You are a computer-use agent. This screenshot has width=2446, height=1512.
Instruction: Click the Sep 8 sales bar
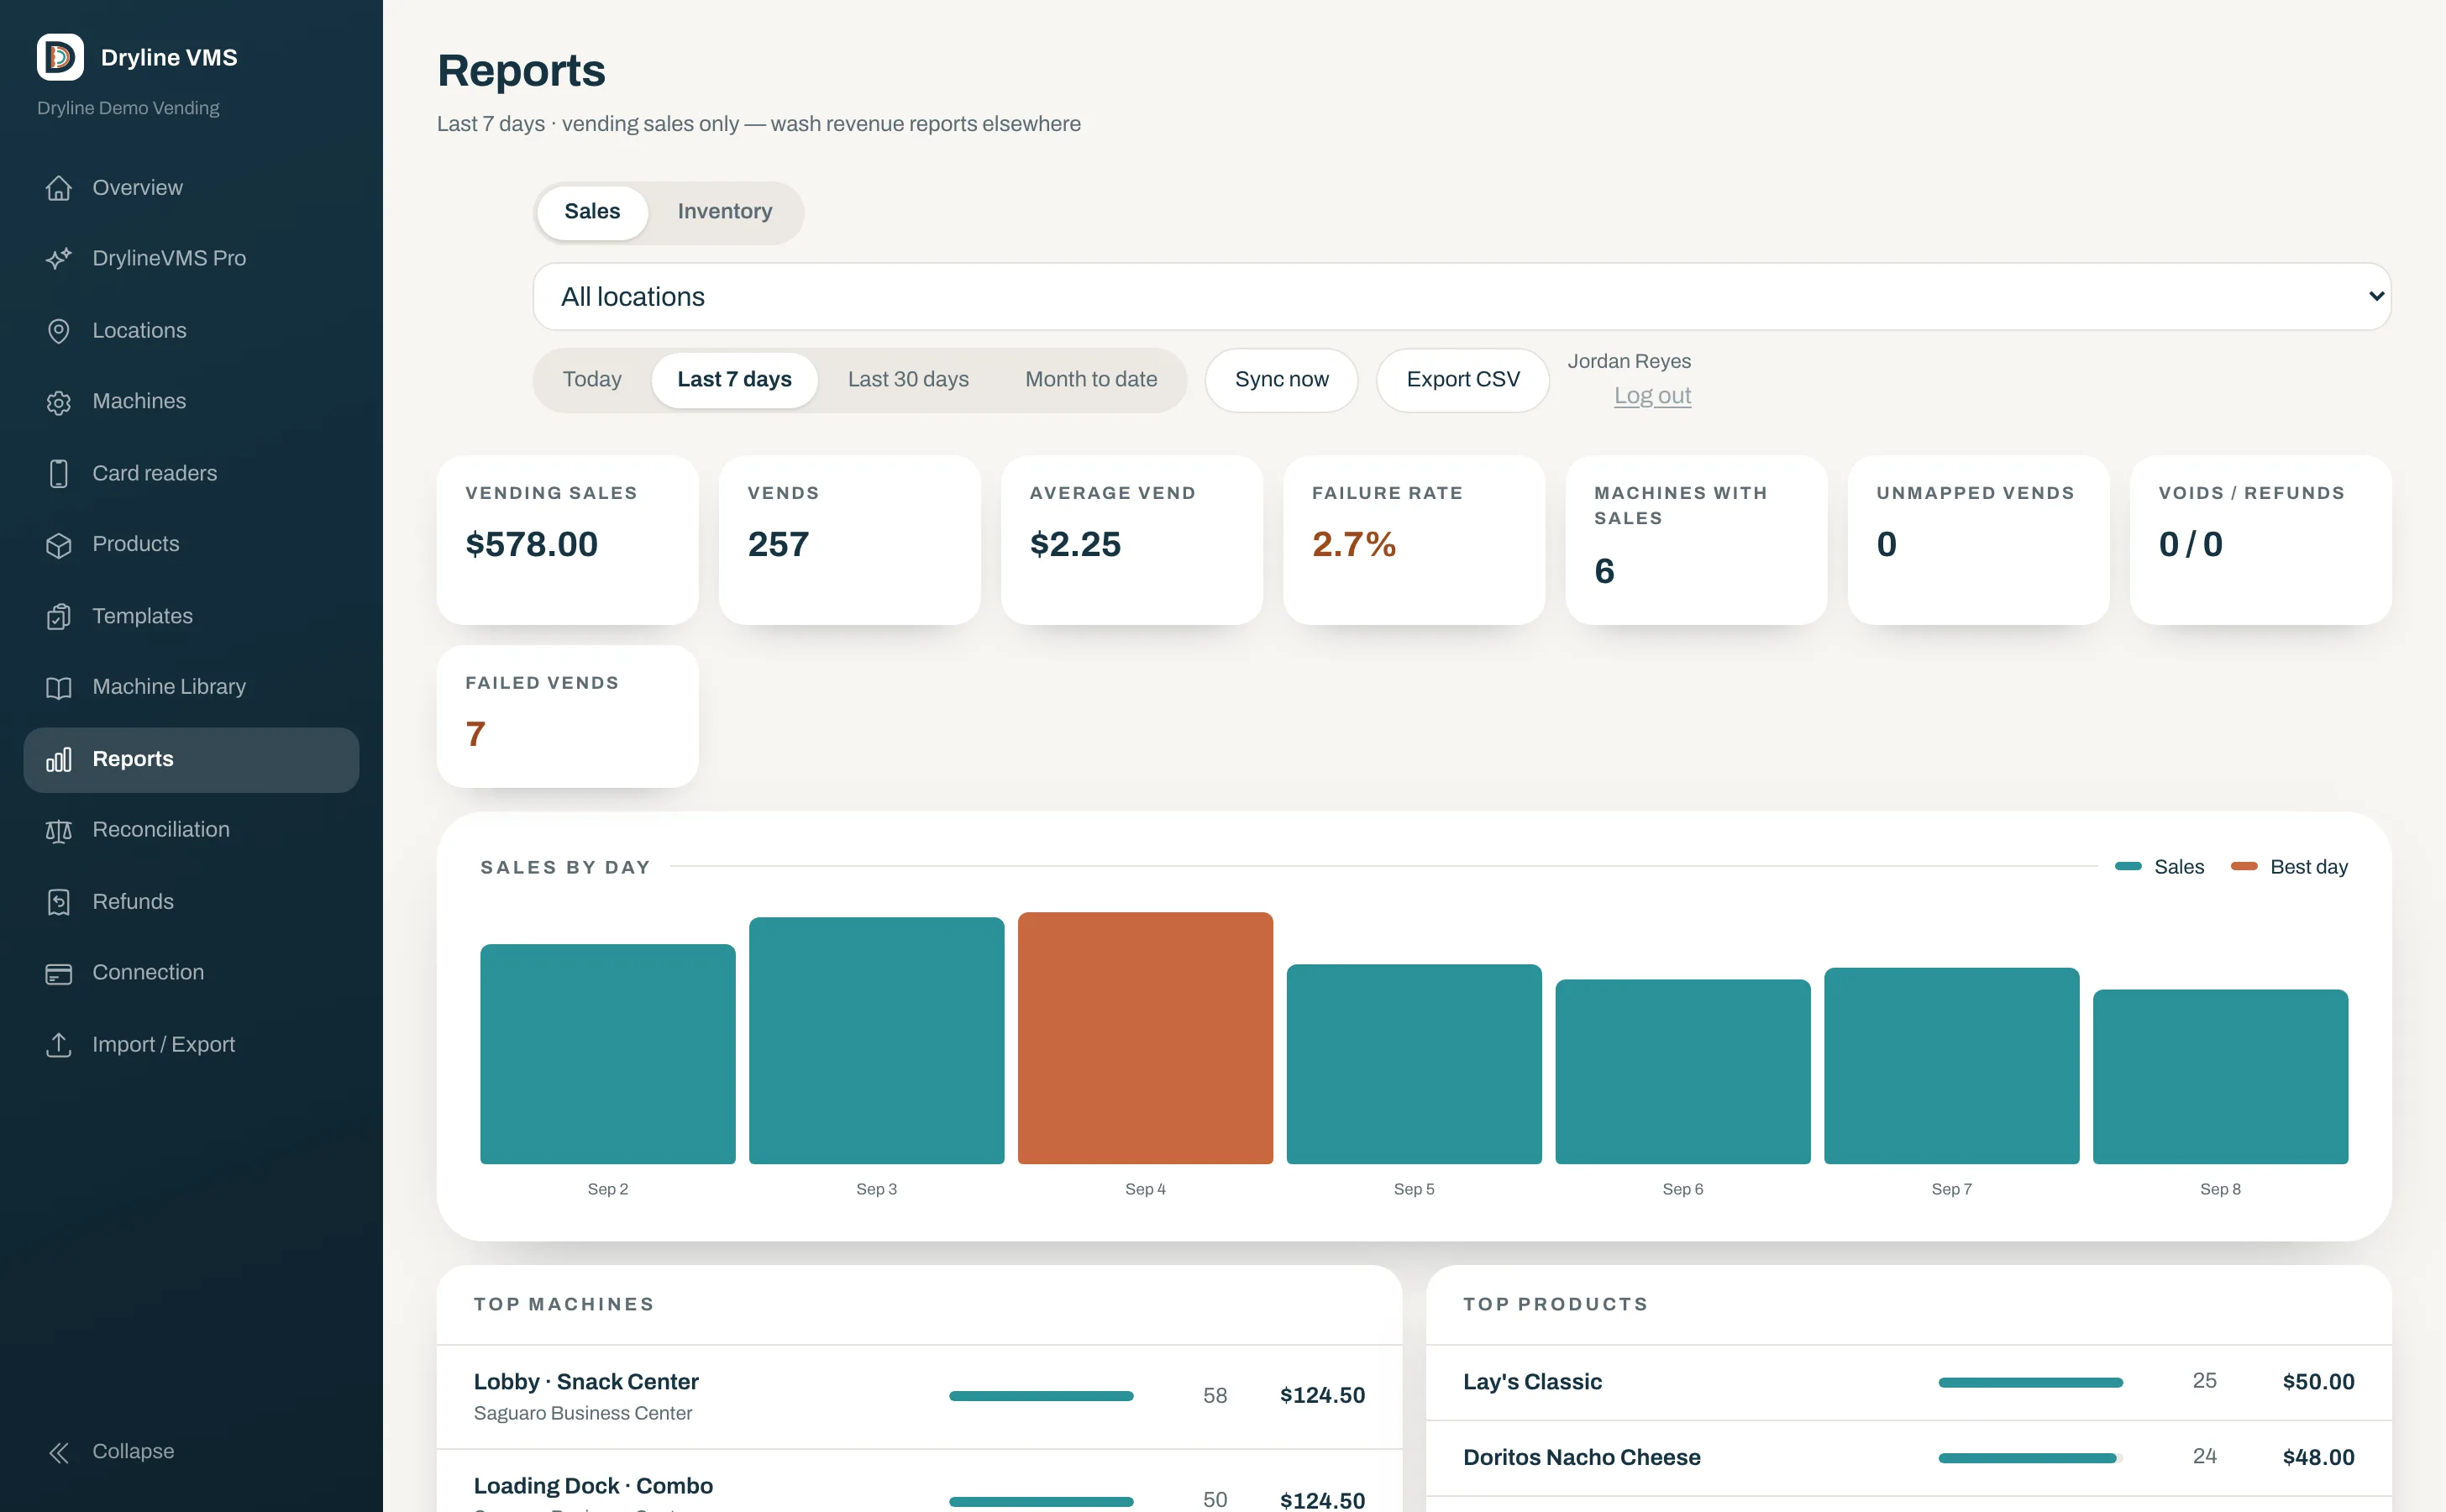pos(2220,1077)
